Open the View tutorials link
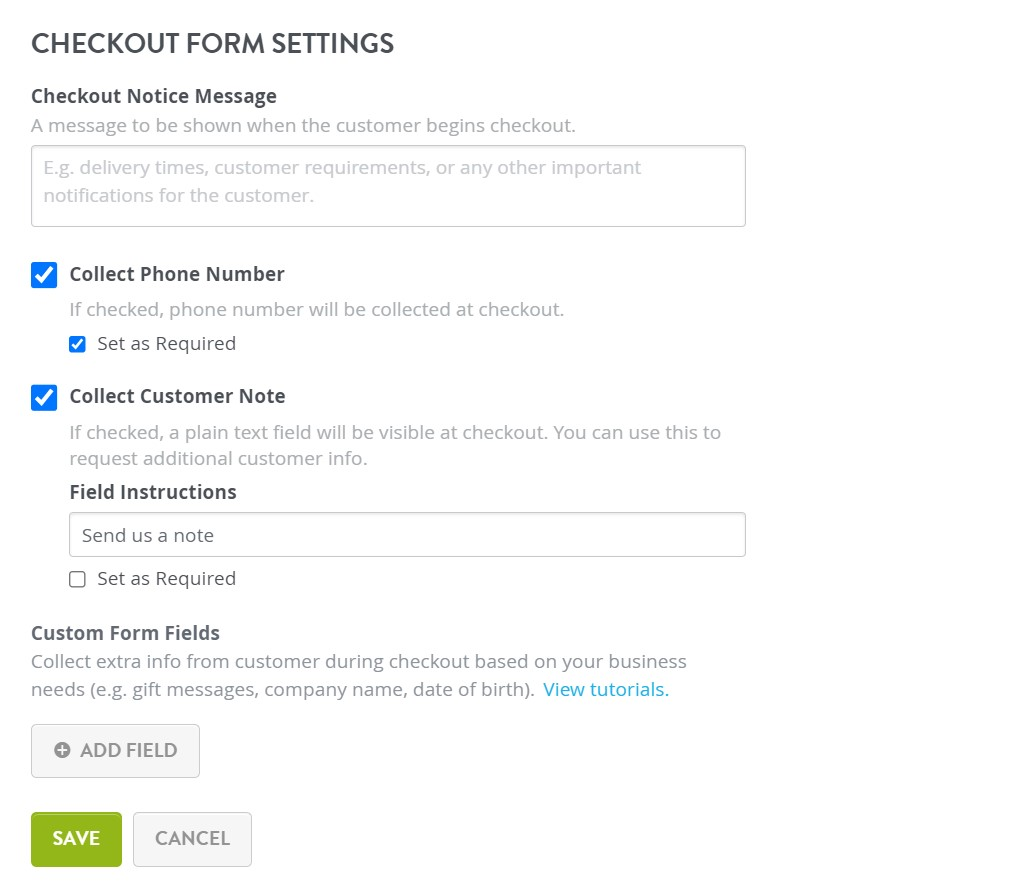This screenshot has width=1018, height=883. [605, 690]
